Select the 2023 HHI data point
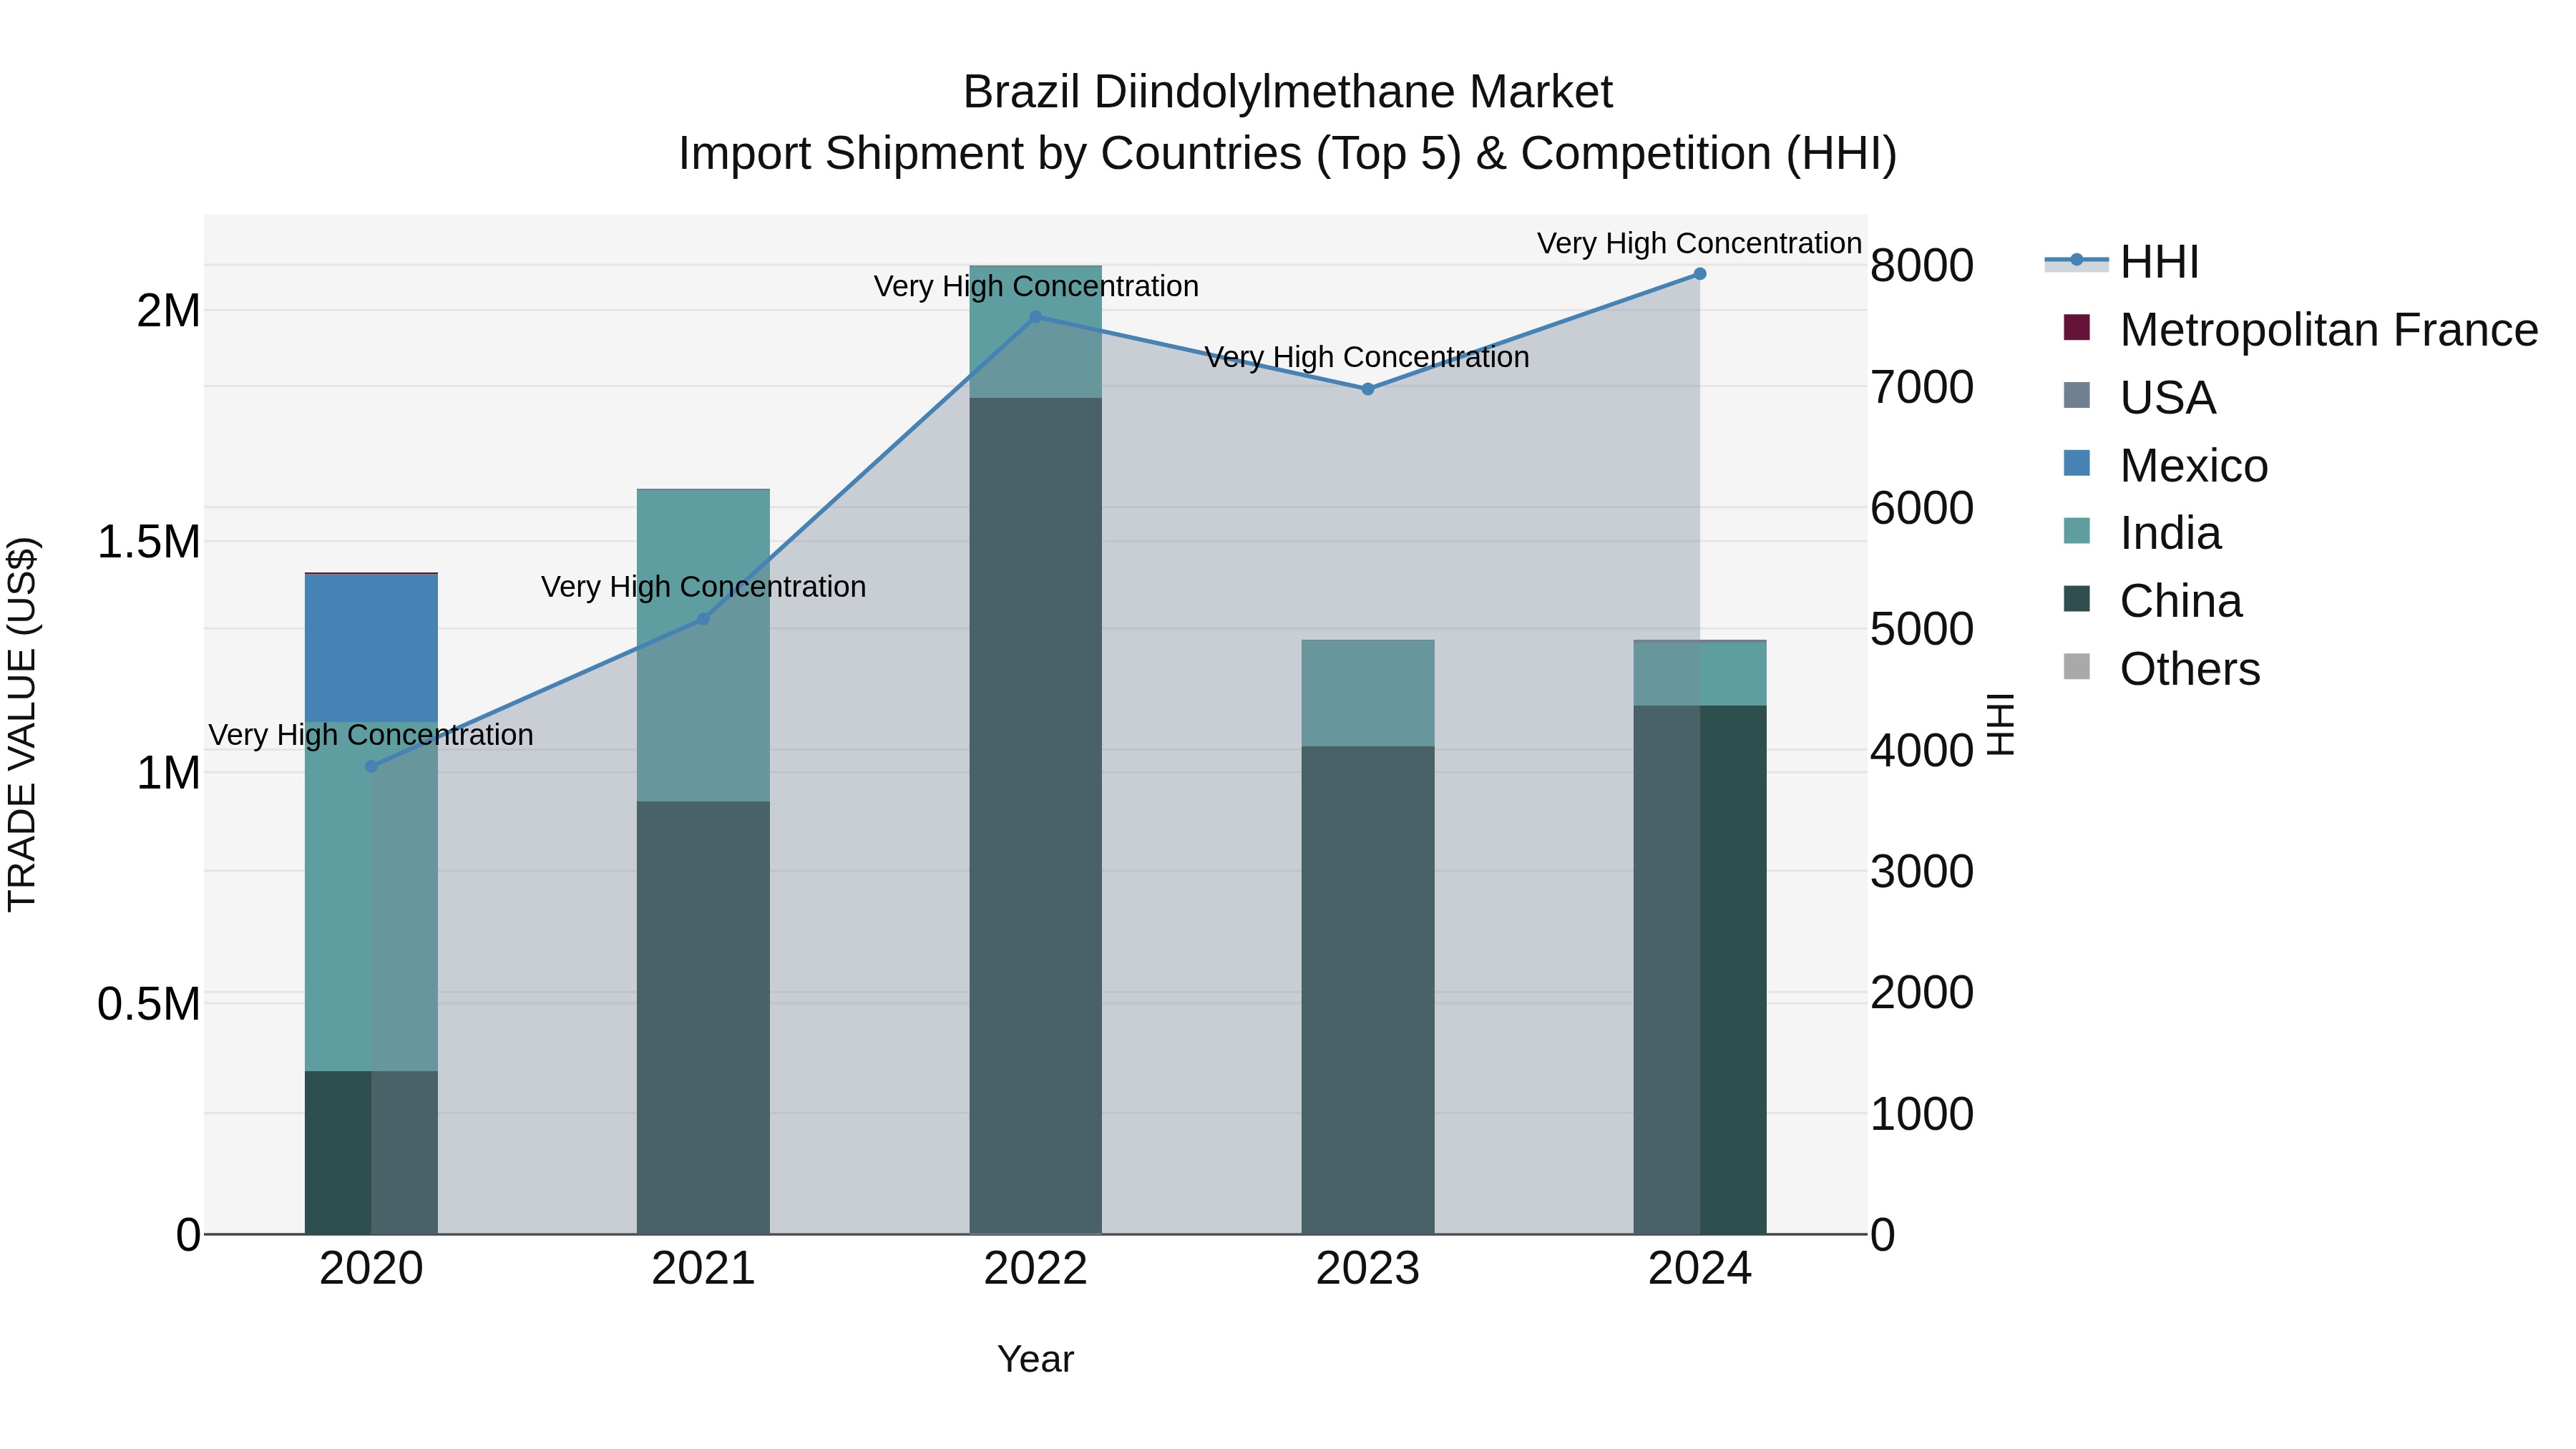2576x1449 pixels. point(1368,389)
